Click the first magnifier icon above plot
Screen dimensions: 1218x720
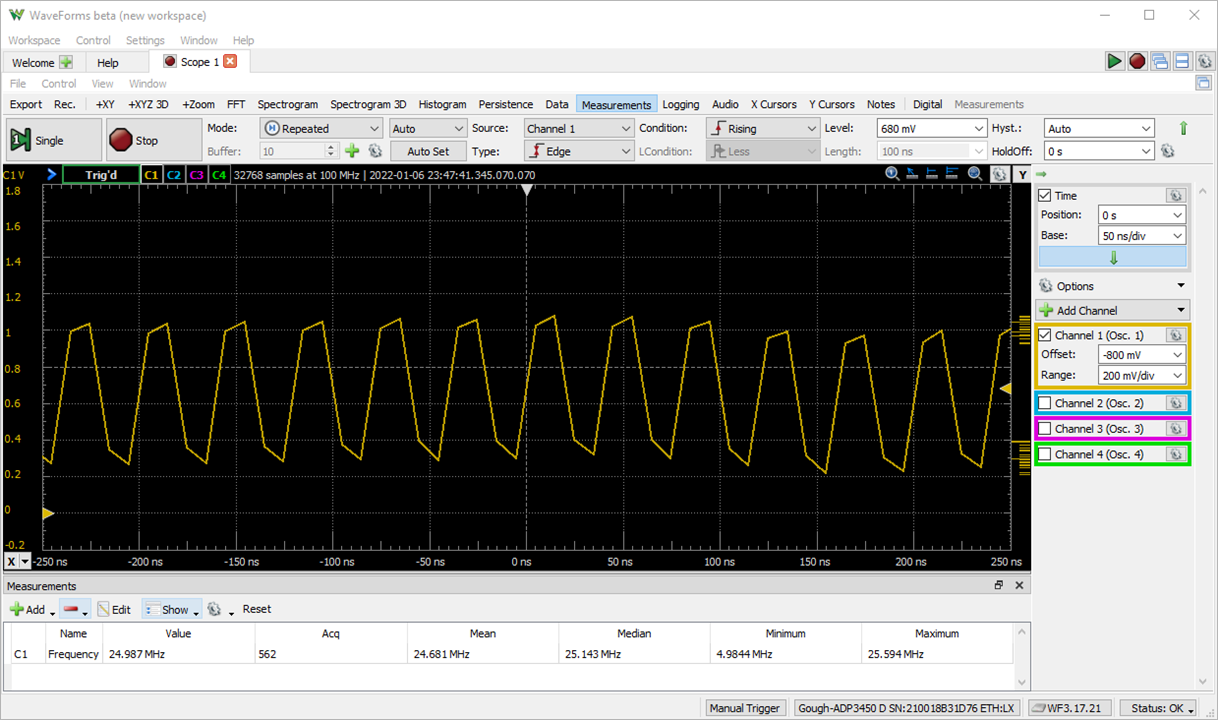click(892, 174)
